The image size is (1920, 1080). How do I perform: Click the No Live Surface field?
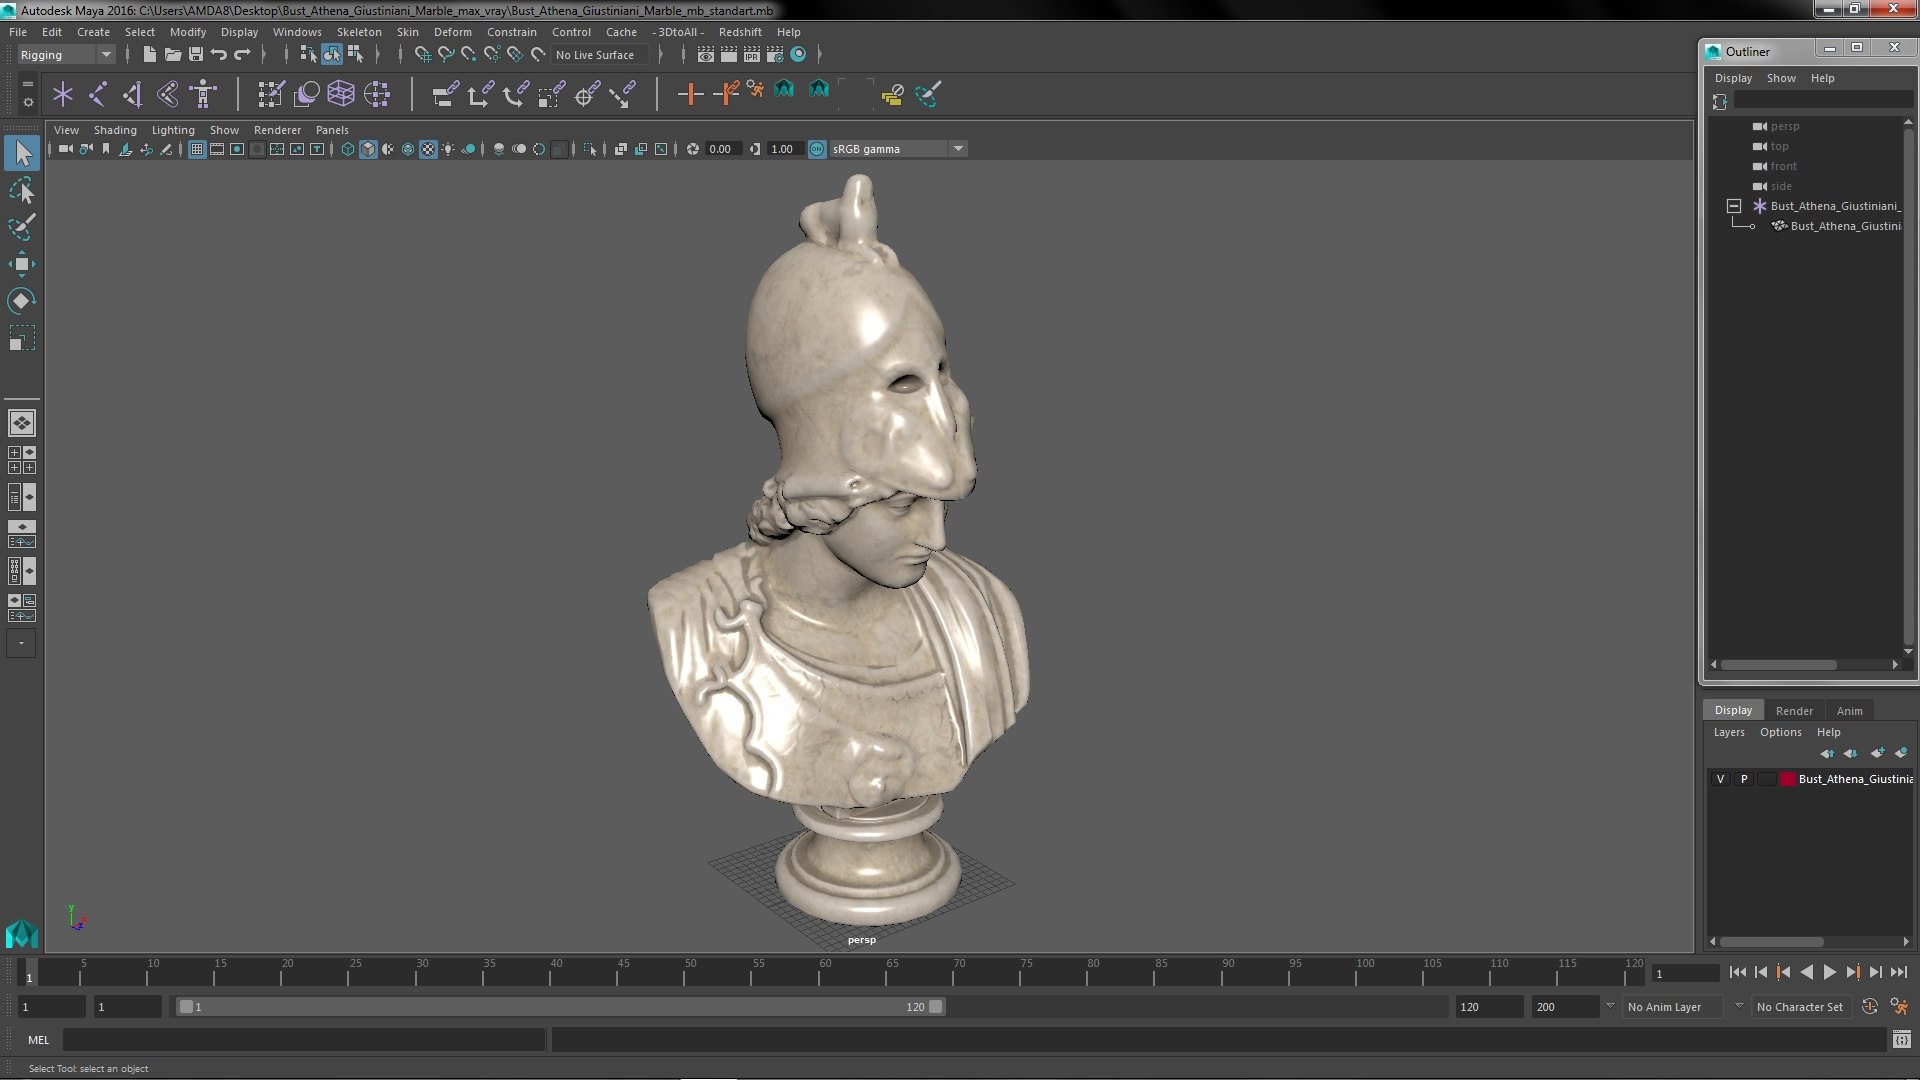tap(602, 55)
